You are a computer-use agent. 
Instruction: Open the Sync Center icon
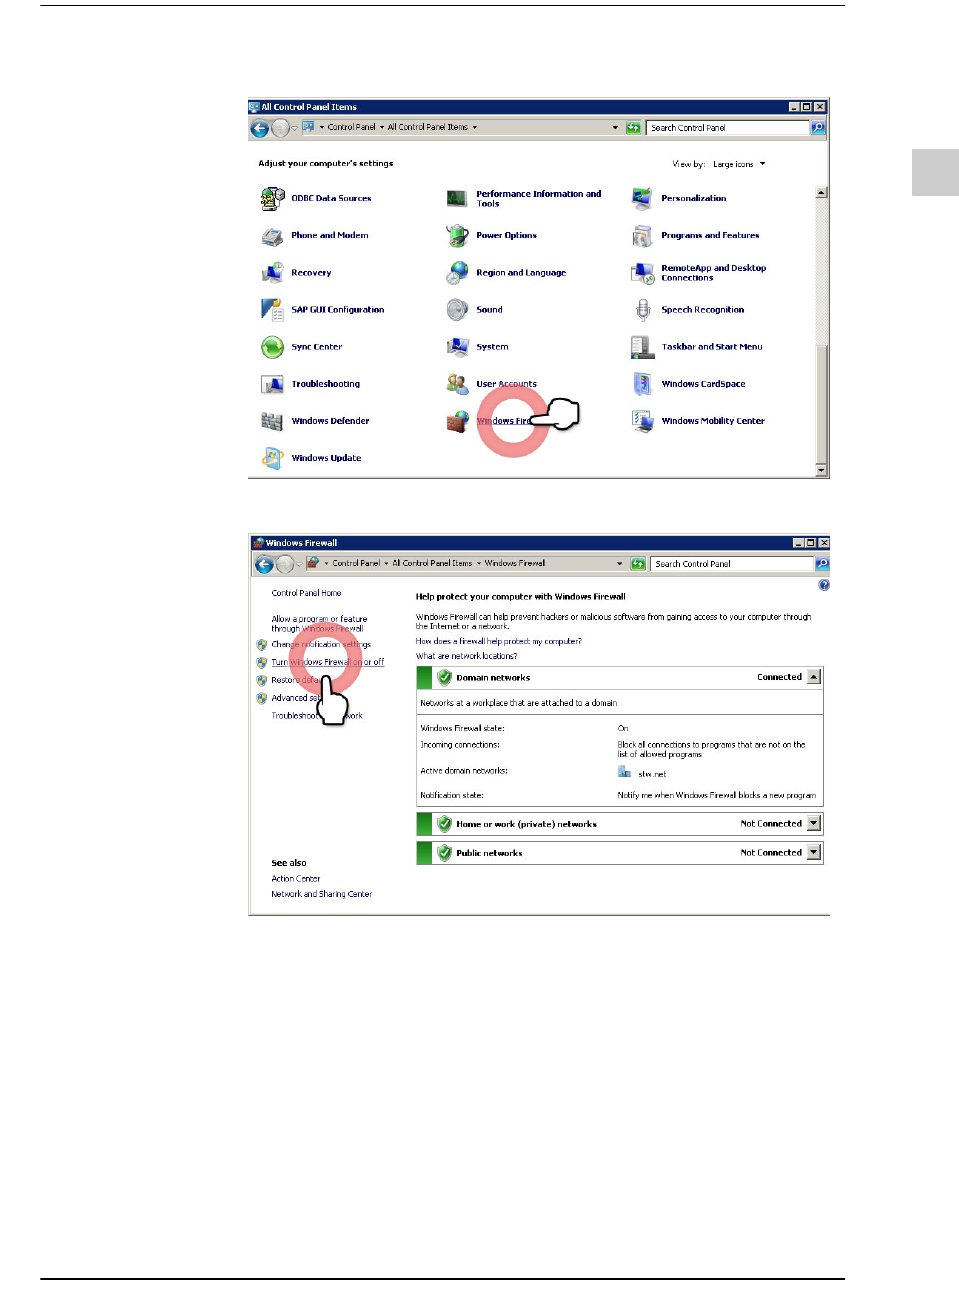coord(272,347)
